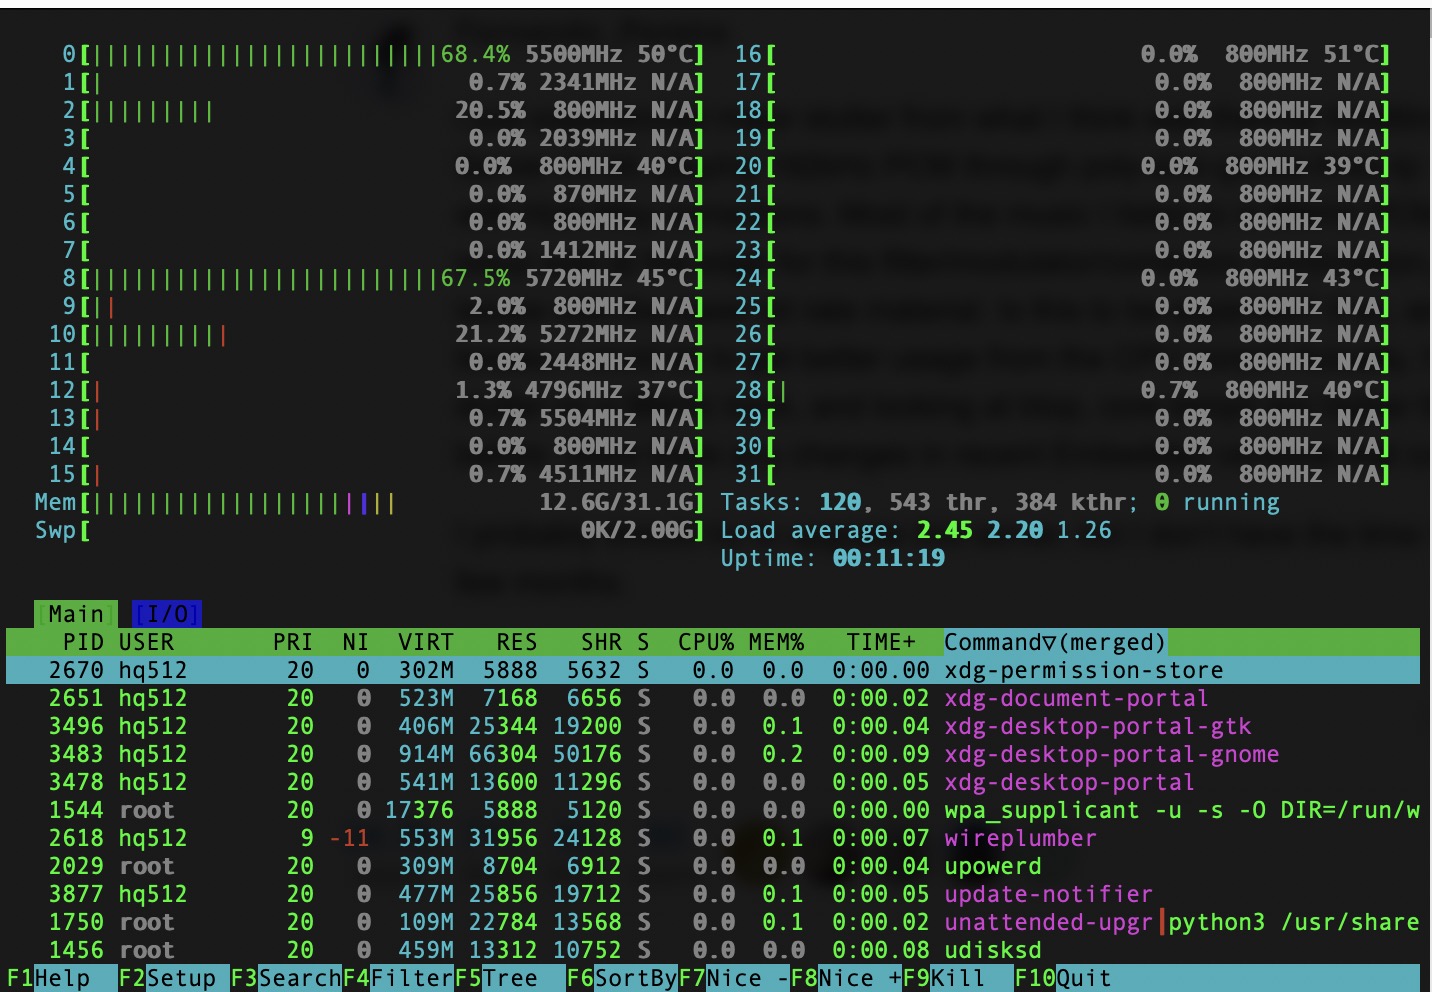
Task: Click the CPU 31 meter row
Action: coord(1063,474)
